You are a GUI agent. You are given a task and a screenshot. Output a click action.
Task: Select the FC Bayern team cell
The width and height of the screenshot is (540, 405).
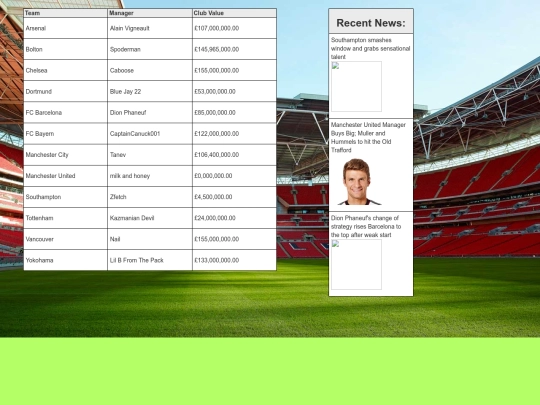(x=65, y=134)
